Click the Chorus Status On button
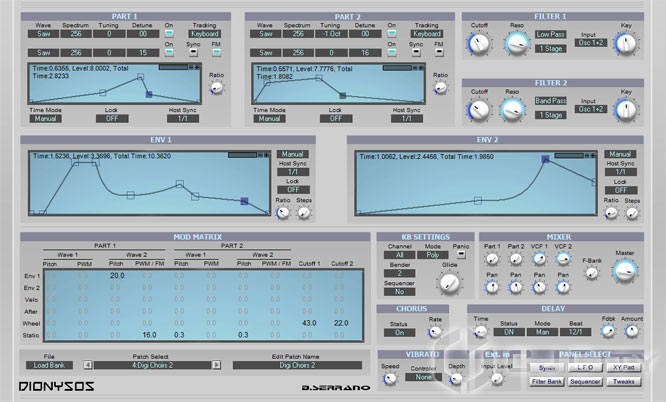Viewport: 666px width, 402px height. click(x=399, y=333)
